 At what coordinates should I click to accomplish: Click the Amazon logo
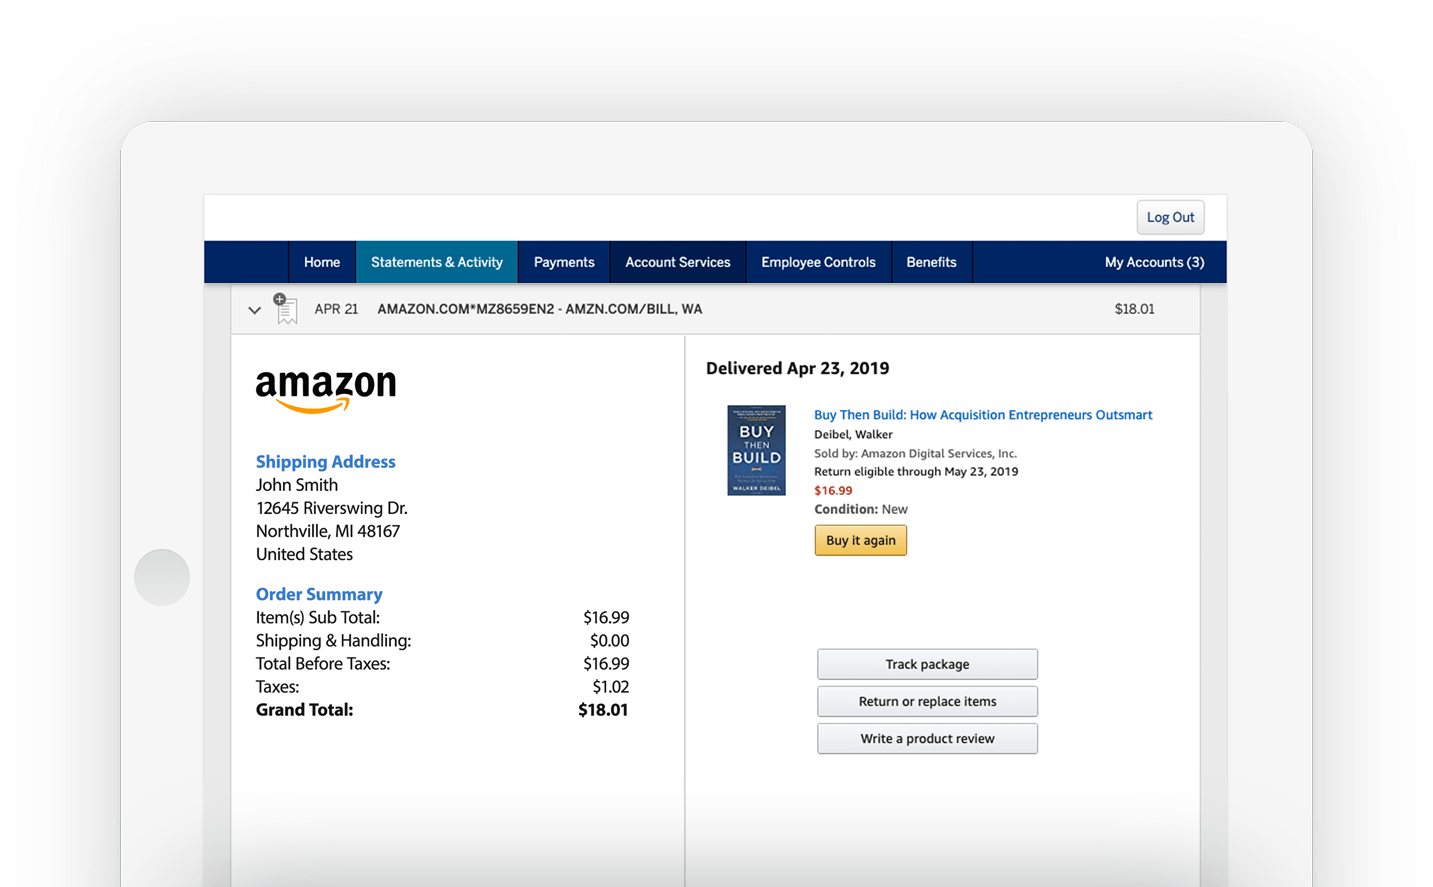click(x=326, y=389)
